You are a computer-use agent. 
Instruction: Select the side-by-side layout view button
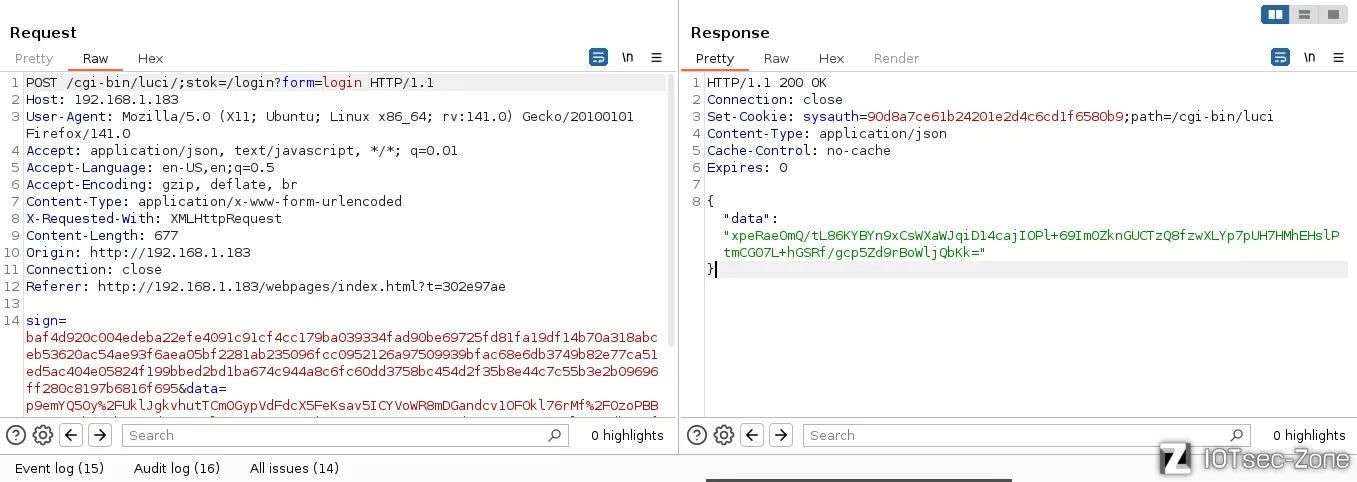pos(1275,14)
